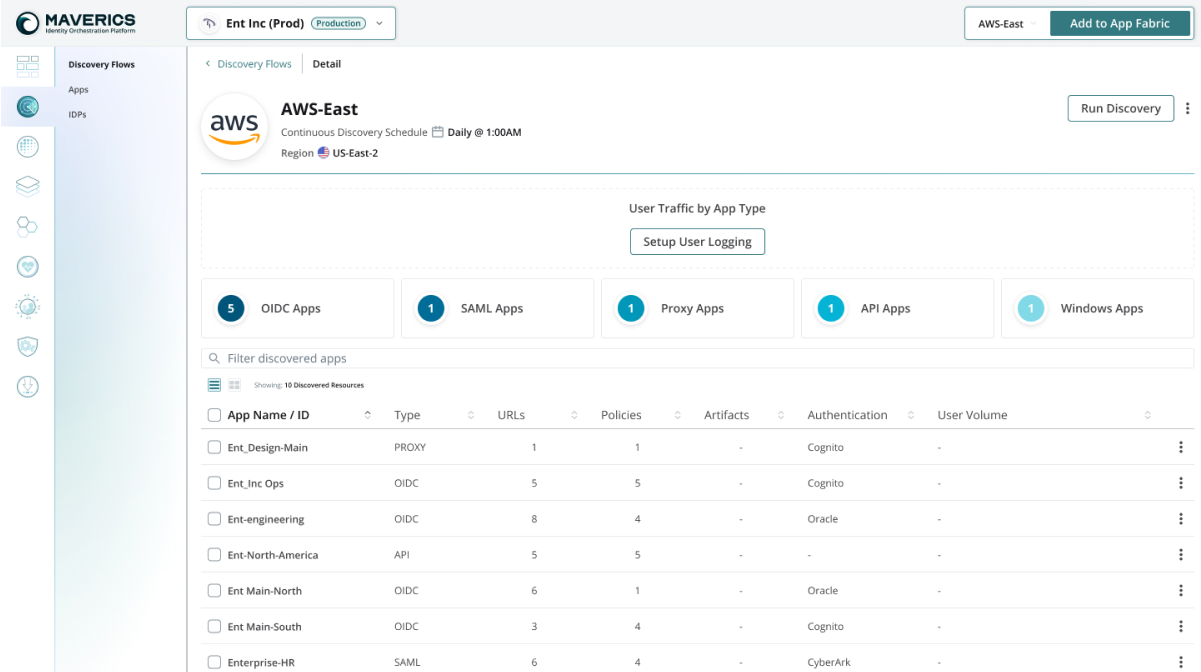Switch to grid view icon
This screenshot has width=1201, height=672.
(x=234, y=384)
